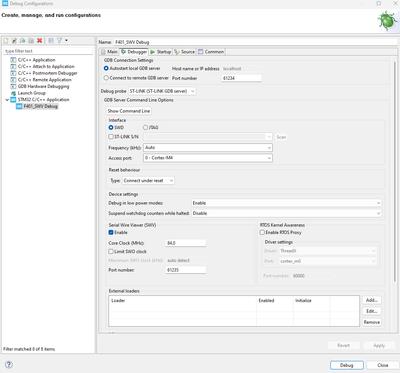Click the Core Clock (MHz) field
This screenshot has width=400, height=373.
[x=186, y=243]
